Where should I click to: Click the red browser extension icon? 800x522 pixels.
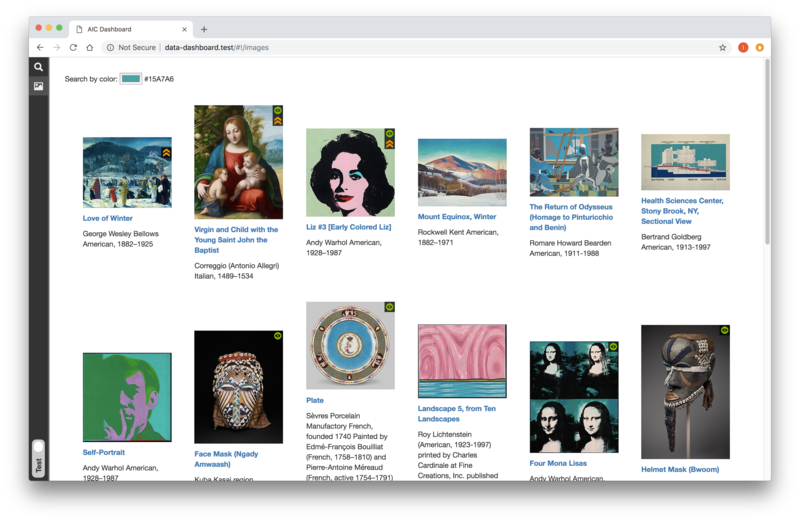pos(743,47)
